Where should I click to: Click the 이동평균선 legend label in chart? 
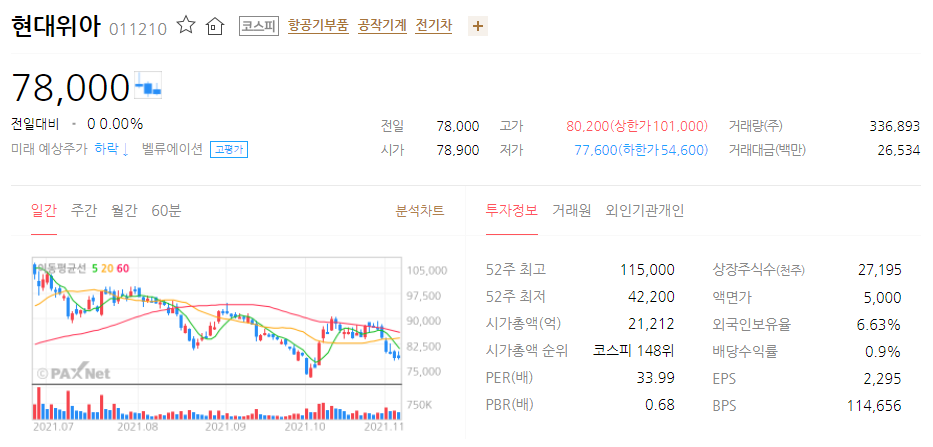61,268
